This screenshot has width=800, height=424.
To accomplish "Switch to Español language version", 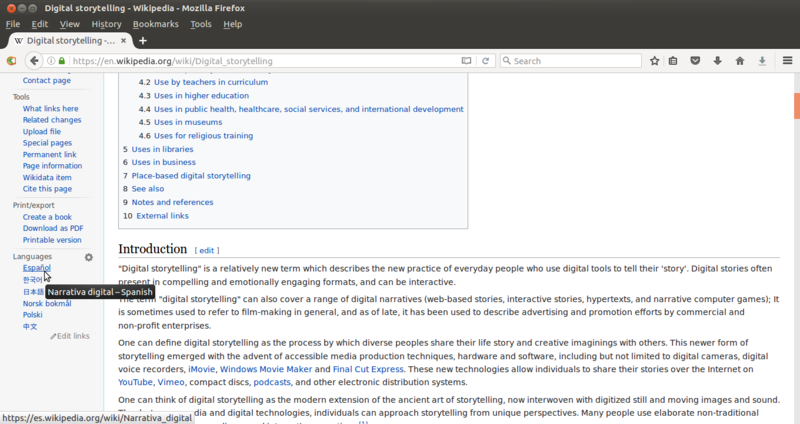I will pyautogui.click(x=36, y=268).
